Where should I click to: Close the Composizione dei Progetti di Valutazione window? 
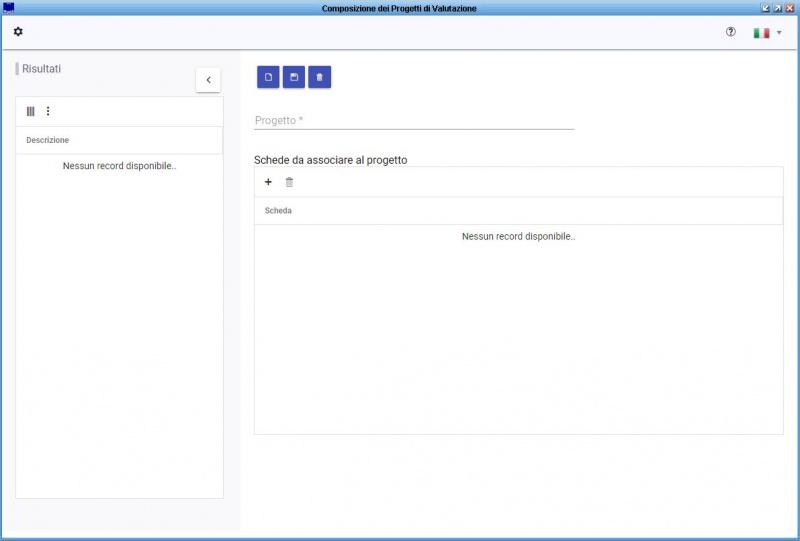click(790, 8)
